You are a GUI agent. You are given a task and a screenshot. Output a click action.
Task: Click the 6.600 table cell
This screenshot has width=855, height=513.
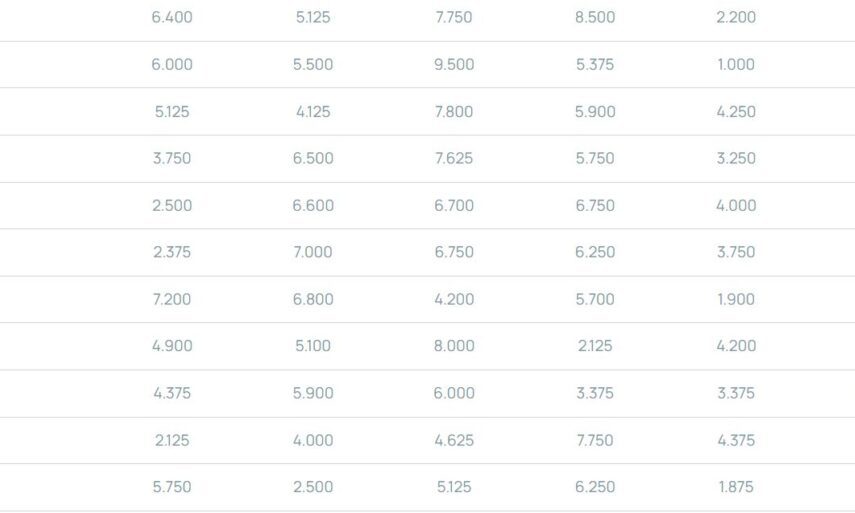tap(313, 205)
